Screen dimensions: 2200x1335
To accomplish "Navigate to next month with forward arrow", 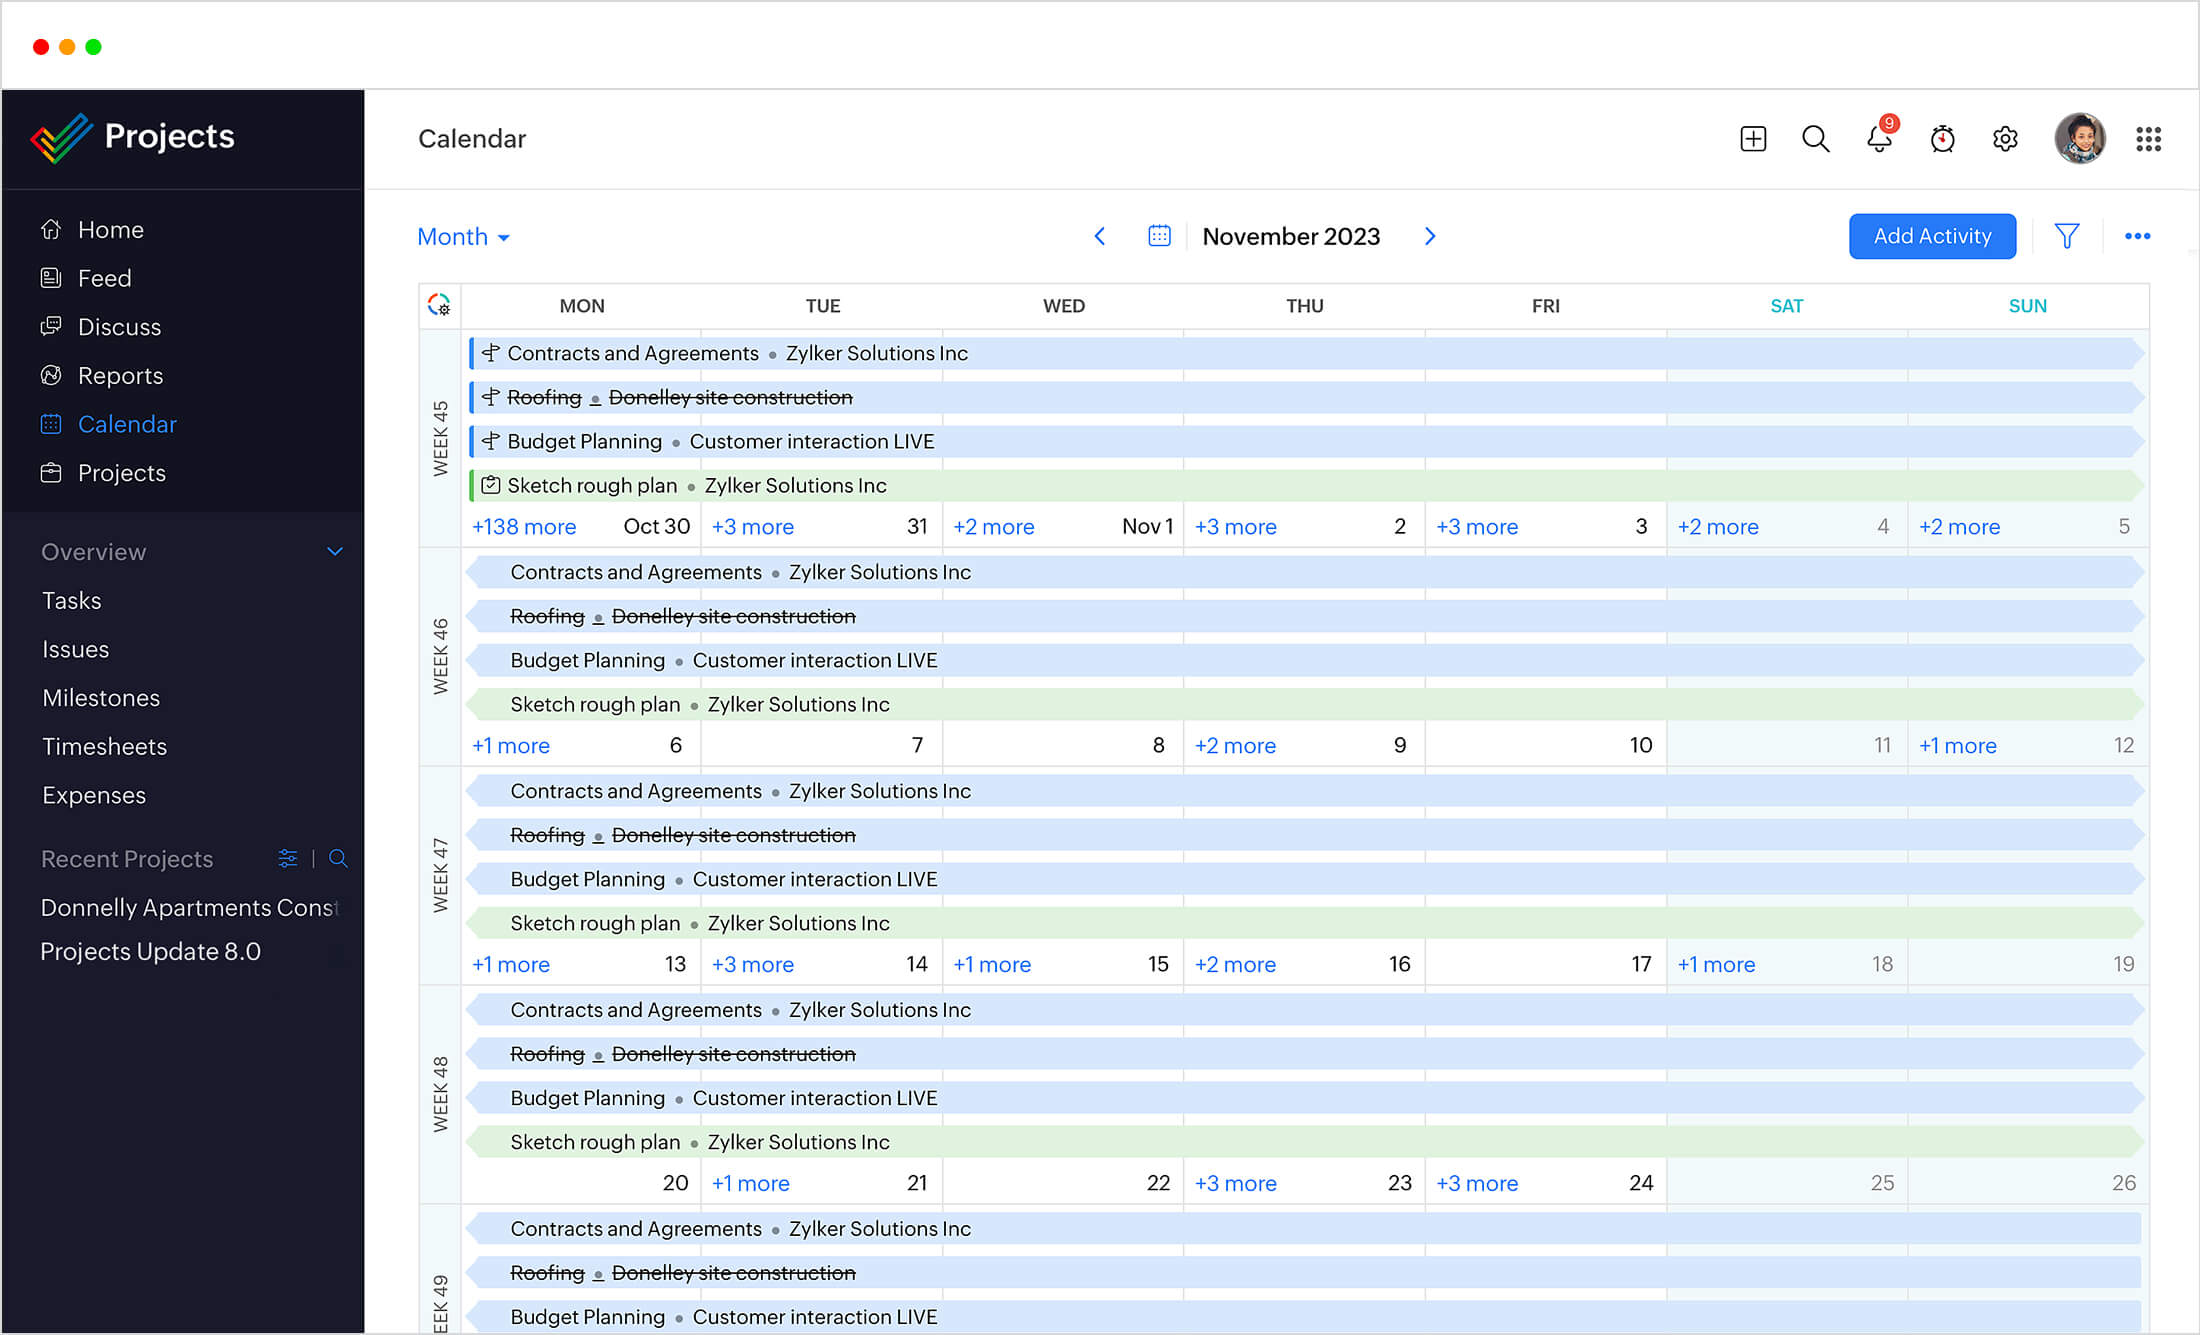I will click(x=1430, y=236).
